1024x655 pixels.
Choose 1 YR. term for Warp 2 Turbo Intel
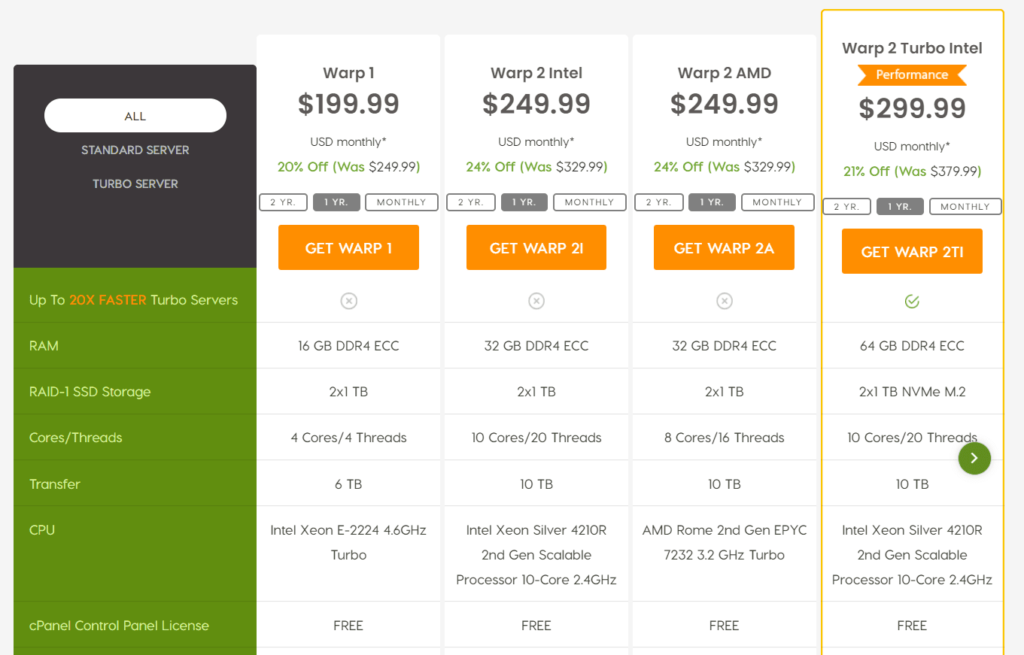click(900, 207)
